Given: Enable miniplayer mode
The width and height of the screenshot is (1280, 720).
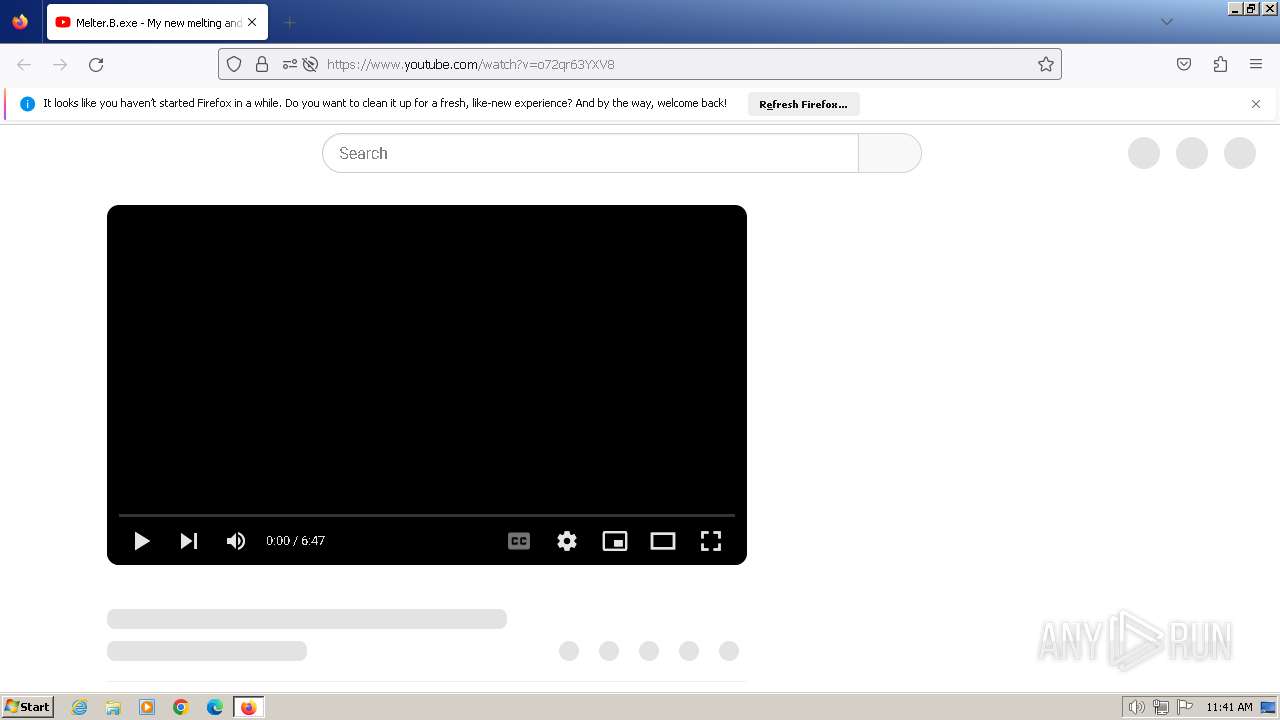Looking at the screenshot, I should point(615,541).
